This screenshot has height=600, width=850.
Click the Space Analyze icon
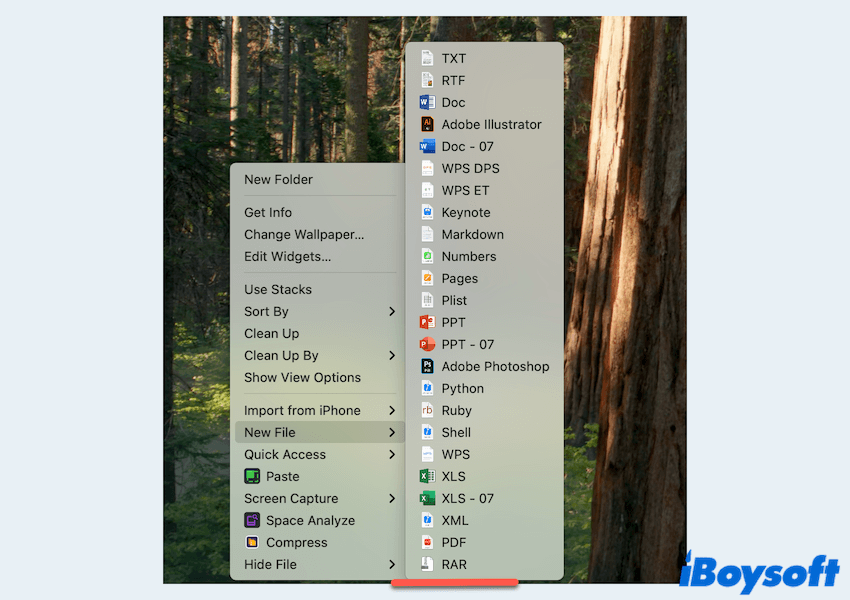coord(252,521)
